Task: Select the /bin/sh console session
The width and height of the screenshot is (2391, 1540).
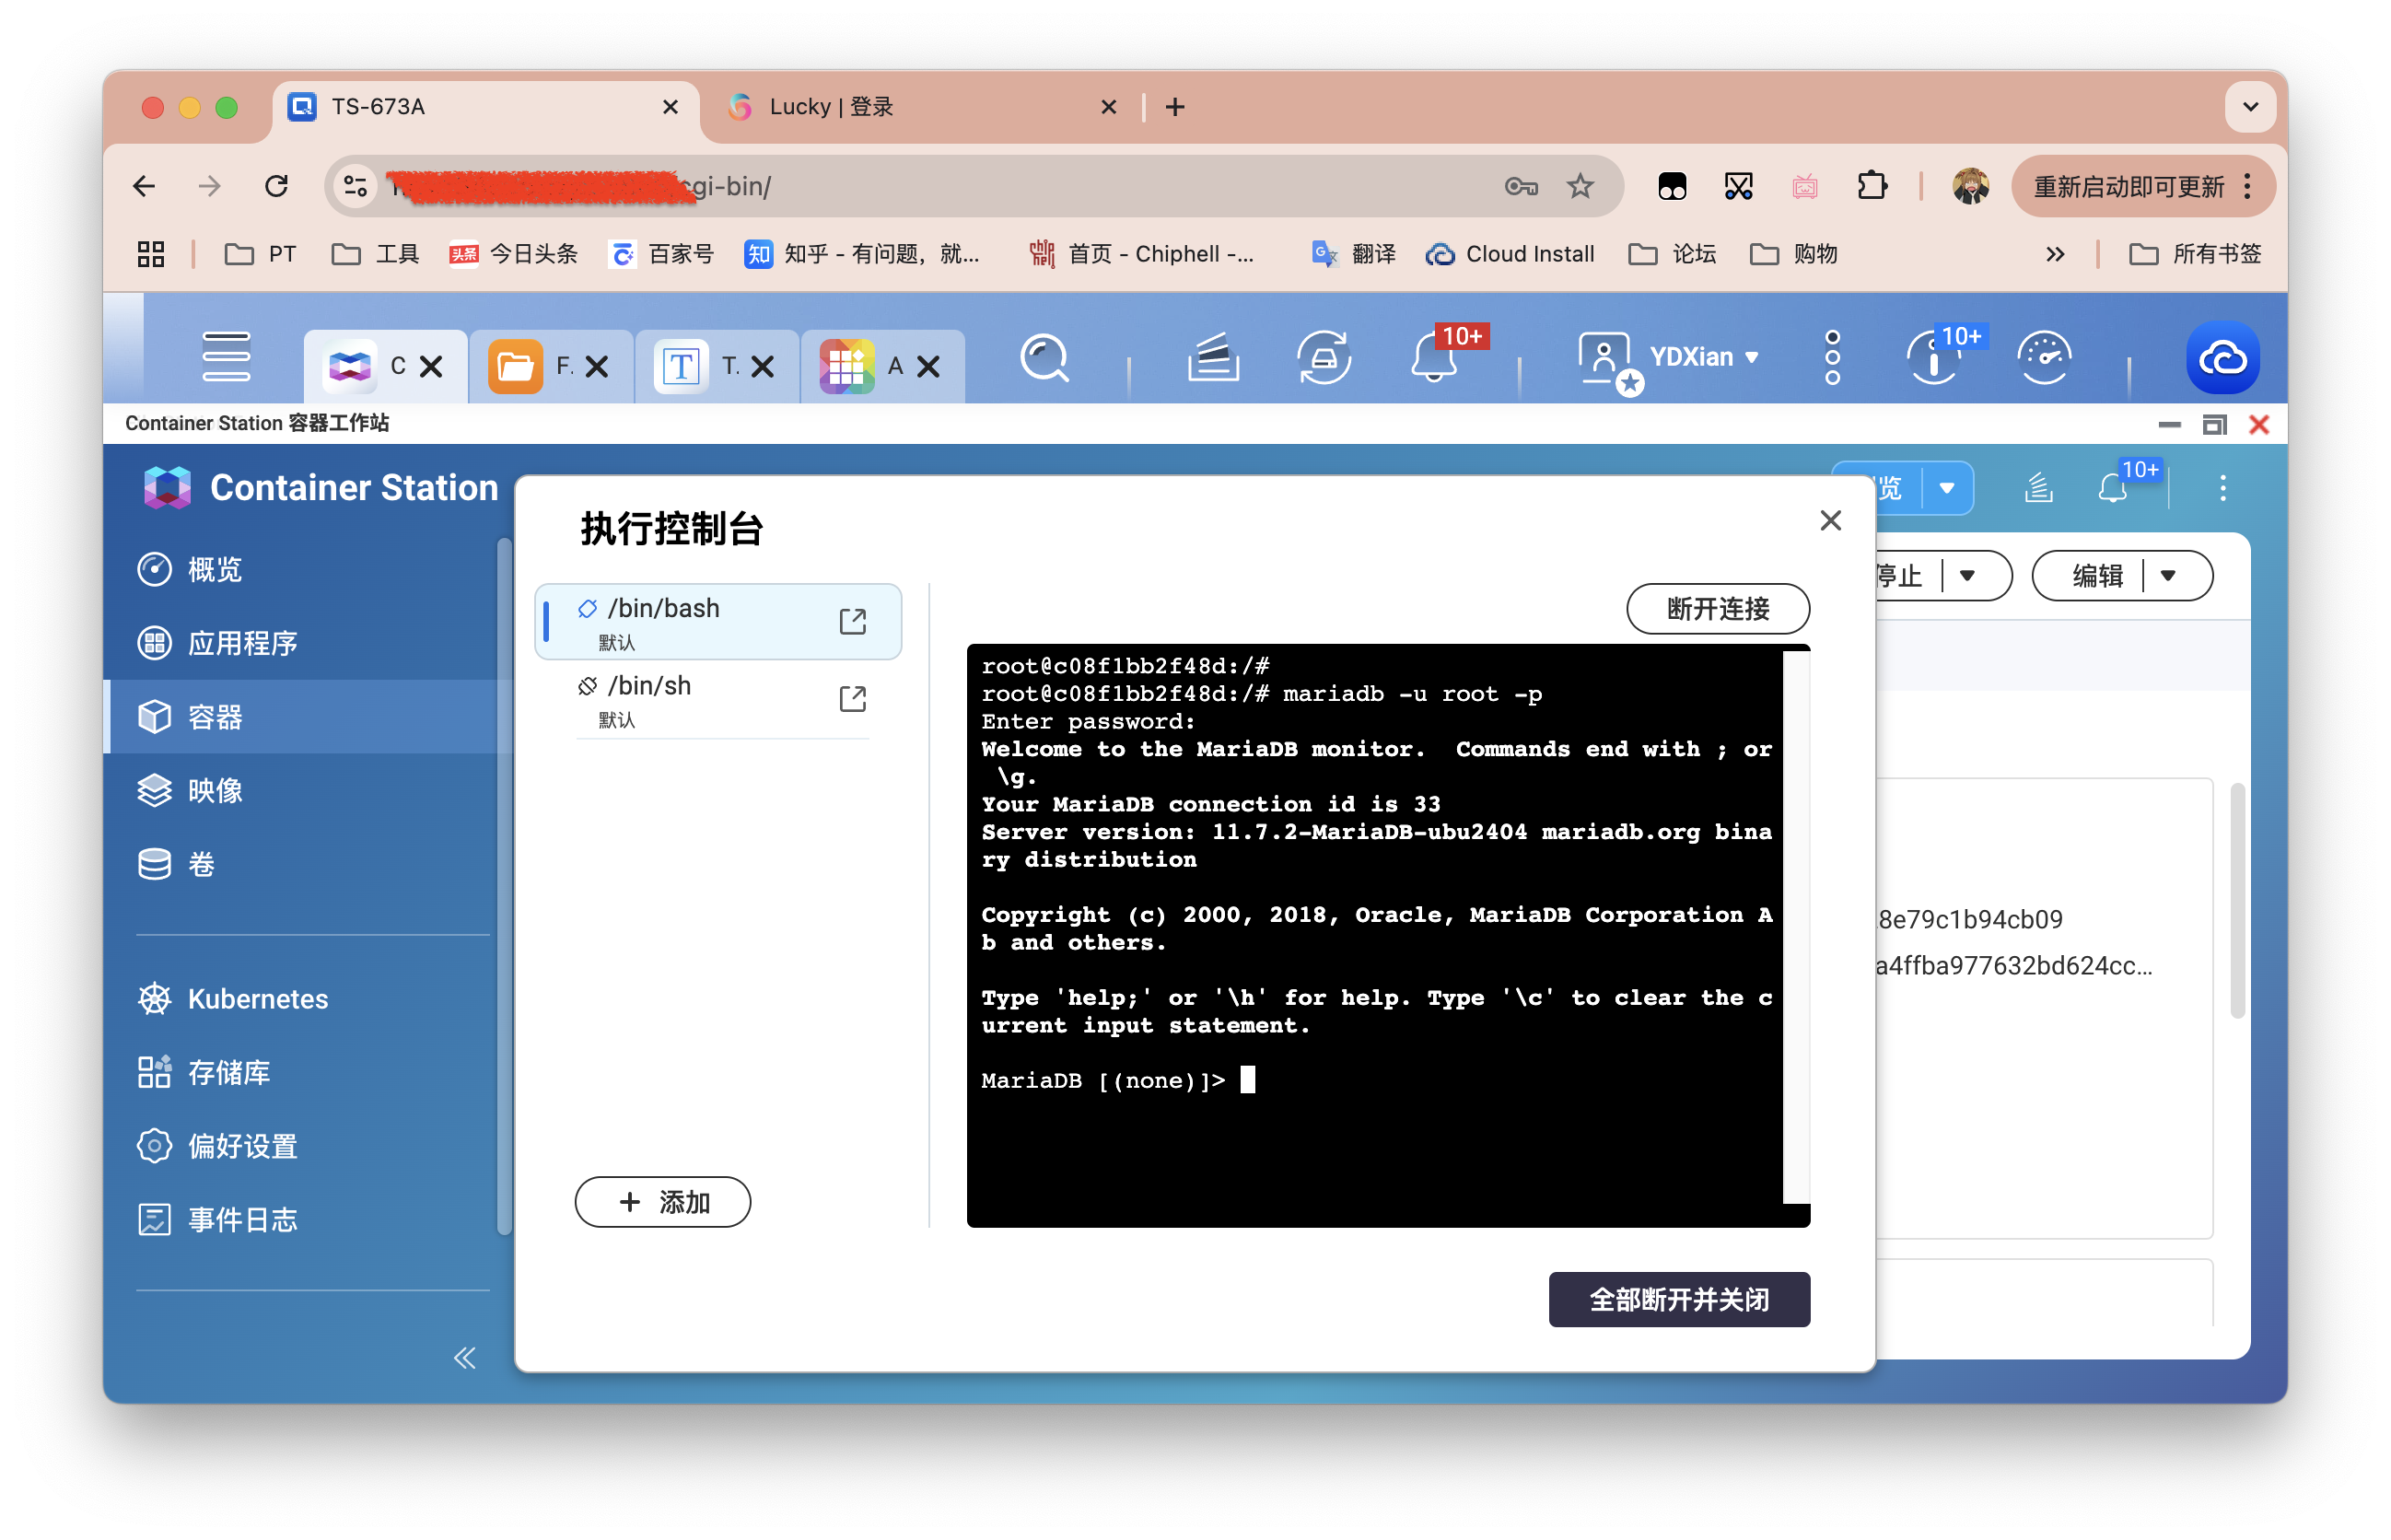Action: coord(718,698)
